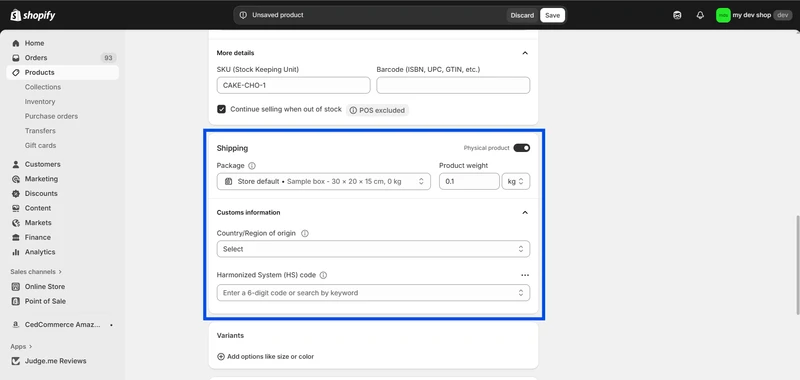Click the Customers icon in sidebar
Image resolution: width=800 pixels, height=380 pixels.
[16, 164]
